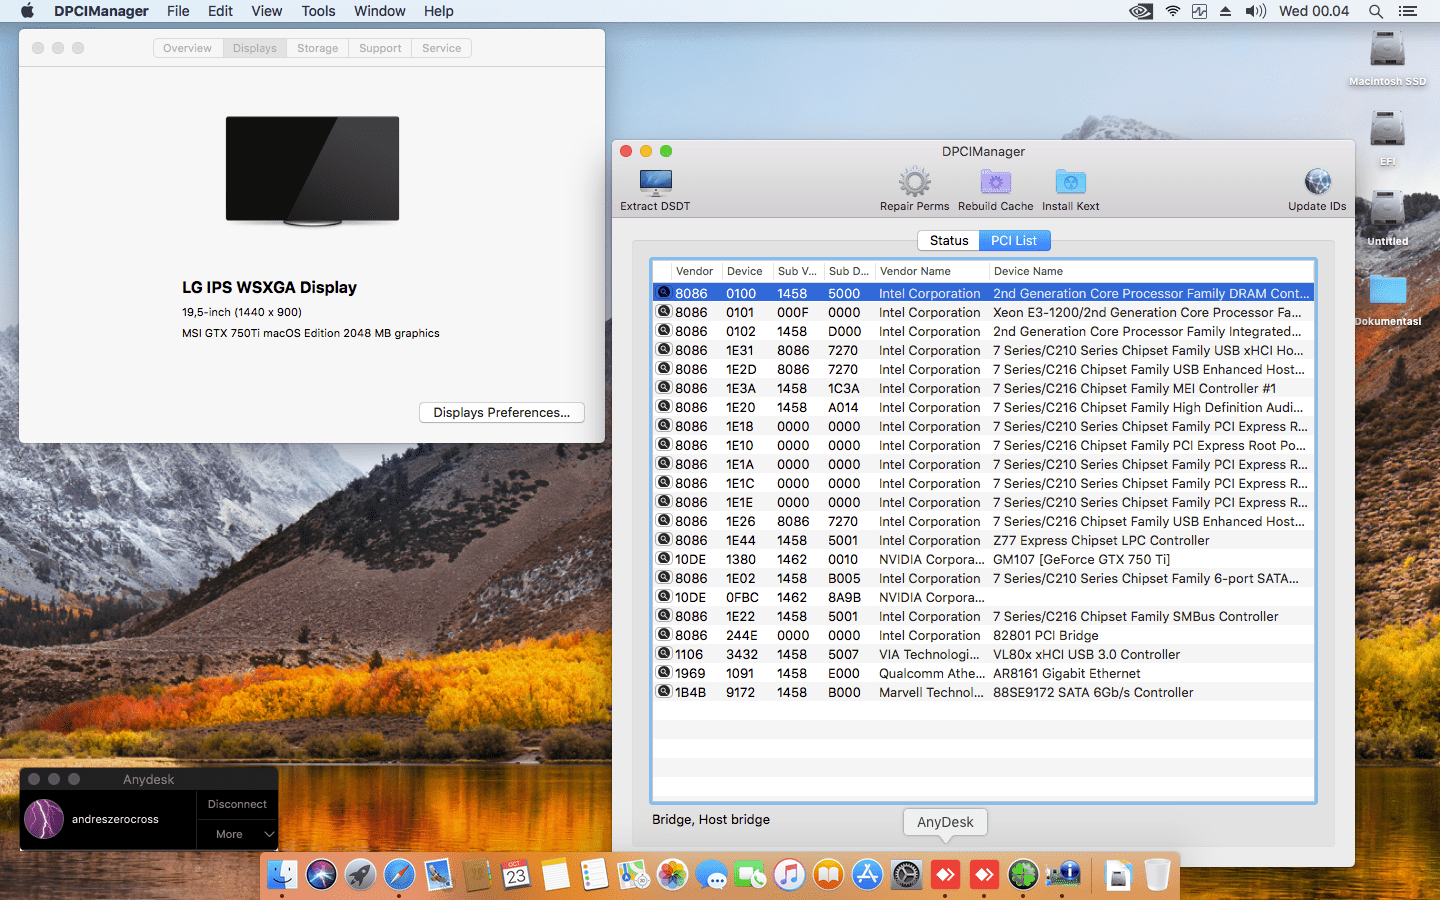The image size is (1440, 900).
Task: Click the Update IDs globe icon
Action: [1317, 183]
